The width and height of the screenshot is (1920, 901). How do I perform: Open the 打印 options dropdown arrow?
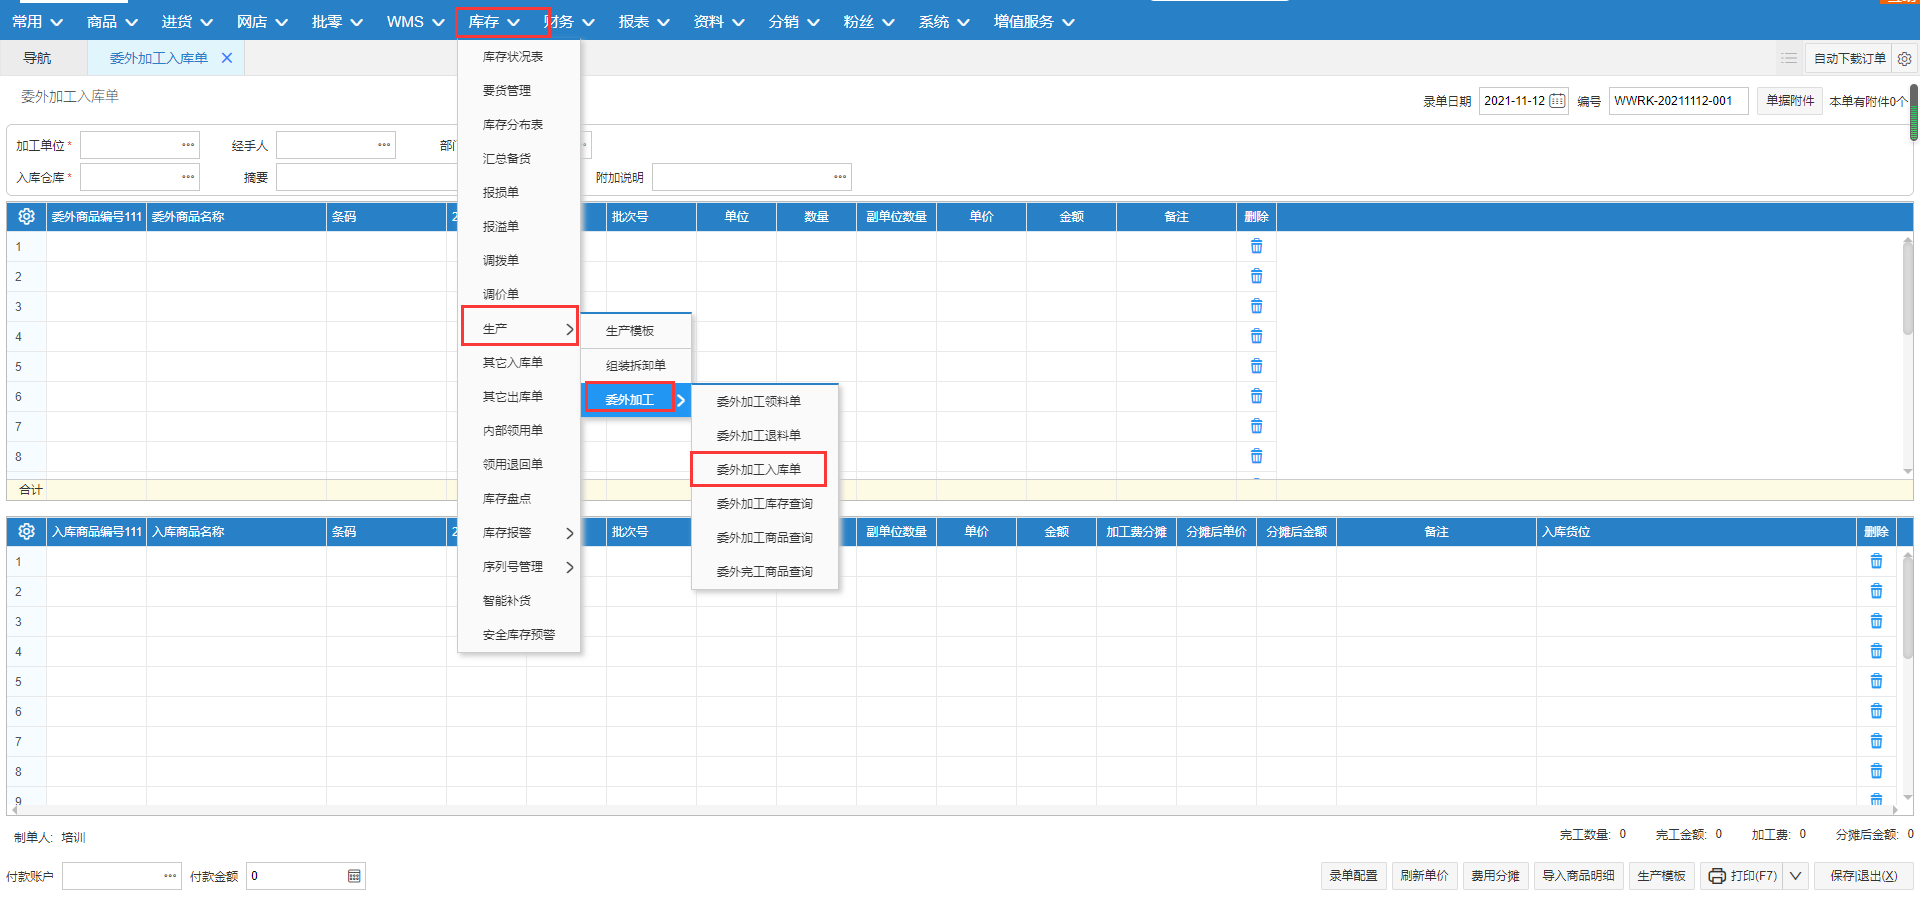(x=1796, y=876)
